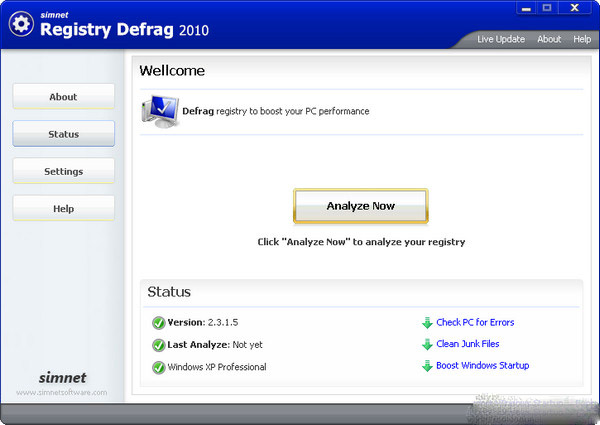This screenshot has width=600, height=425.
Task: Click the gear logo icon in title bar
Action: [21, 24]
